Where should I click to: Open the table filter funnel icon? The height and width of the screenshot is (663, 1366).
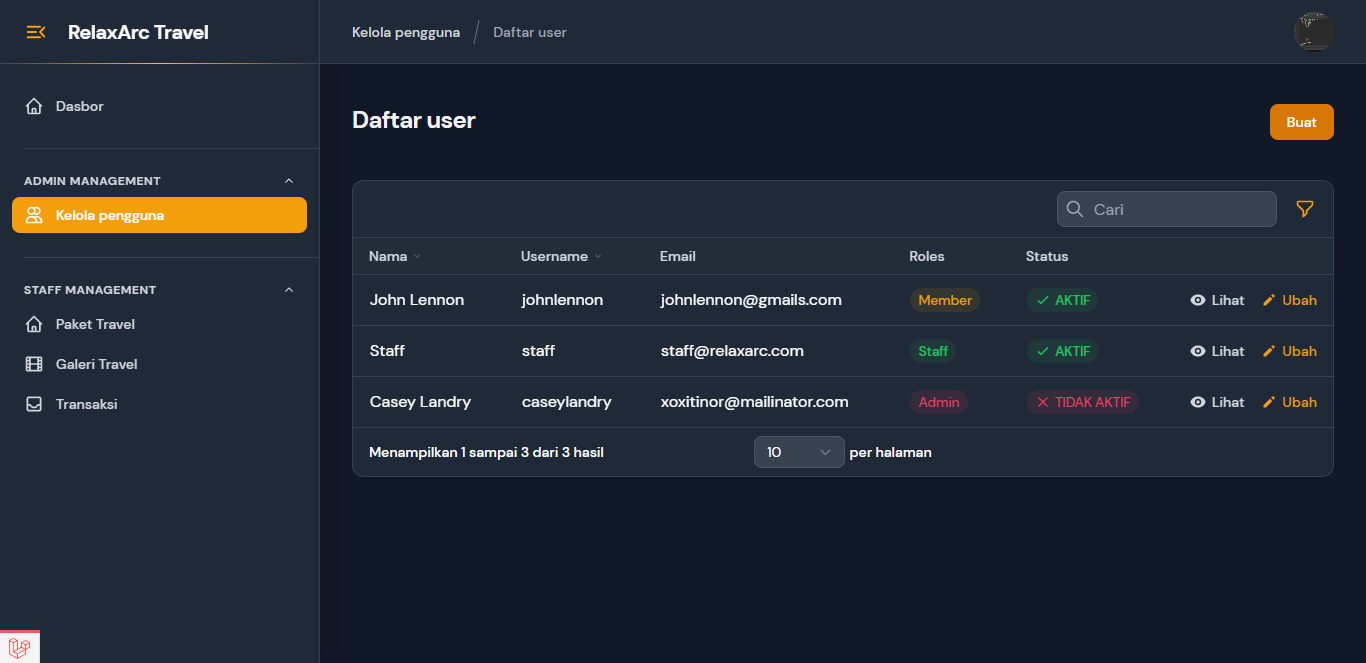pyautogui.click(x=1304, y=209)
